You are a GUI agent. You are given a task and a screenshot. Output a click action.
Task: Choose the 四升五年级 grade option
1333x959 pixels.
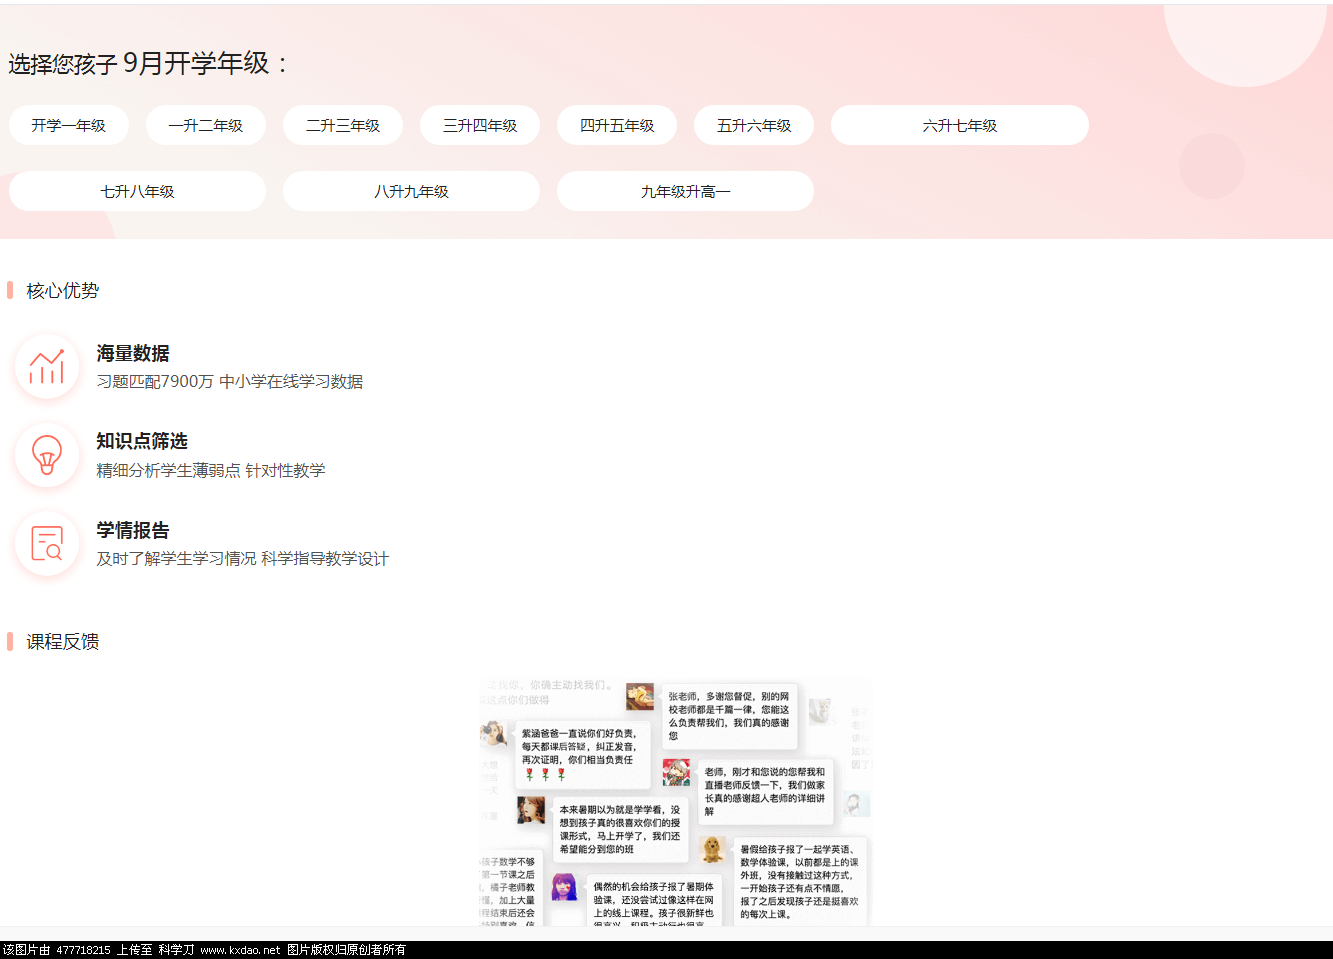[617, 124]
